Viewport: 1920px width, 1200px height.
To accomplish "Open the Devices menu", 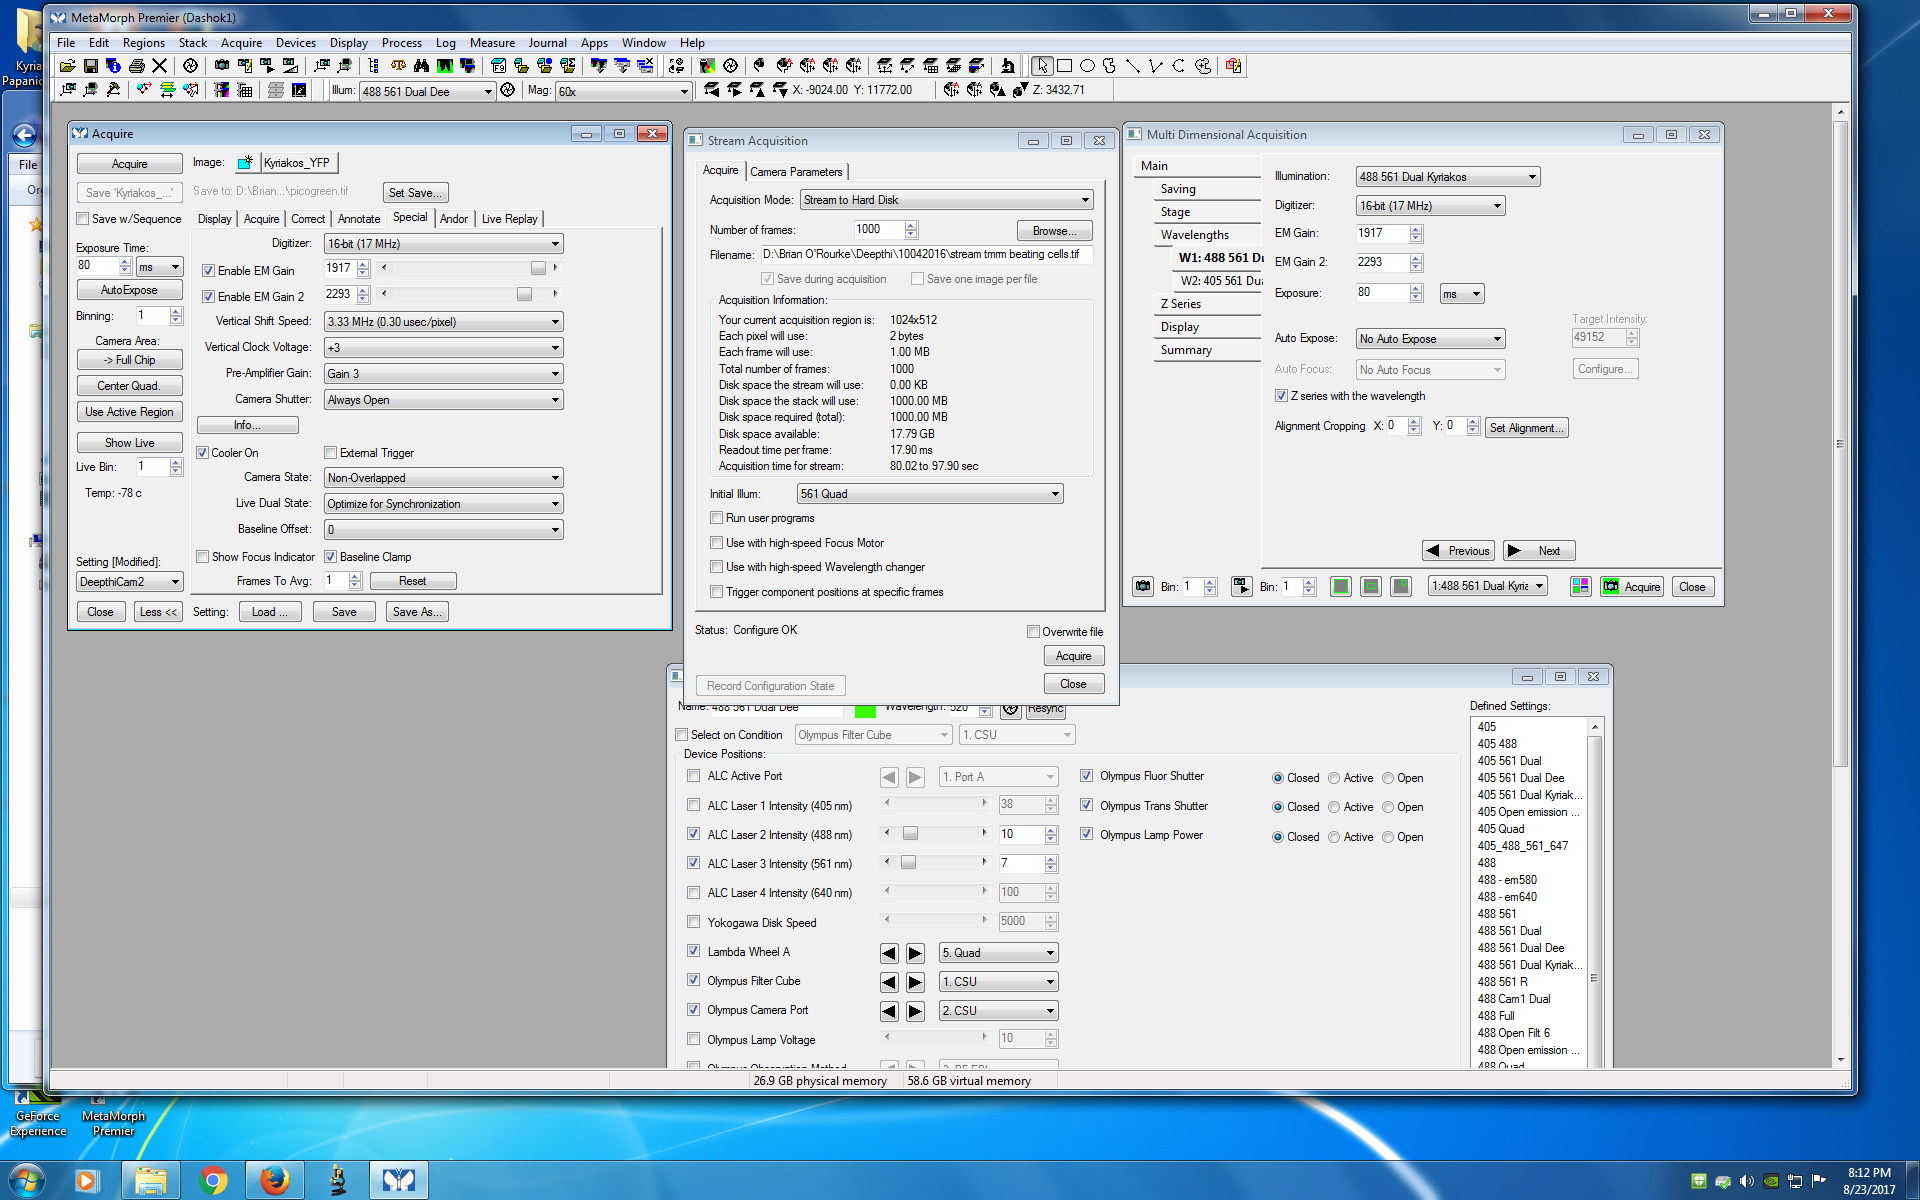I will tap(295, 43).
